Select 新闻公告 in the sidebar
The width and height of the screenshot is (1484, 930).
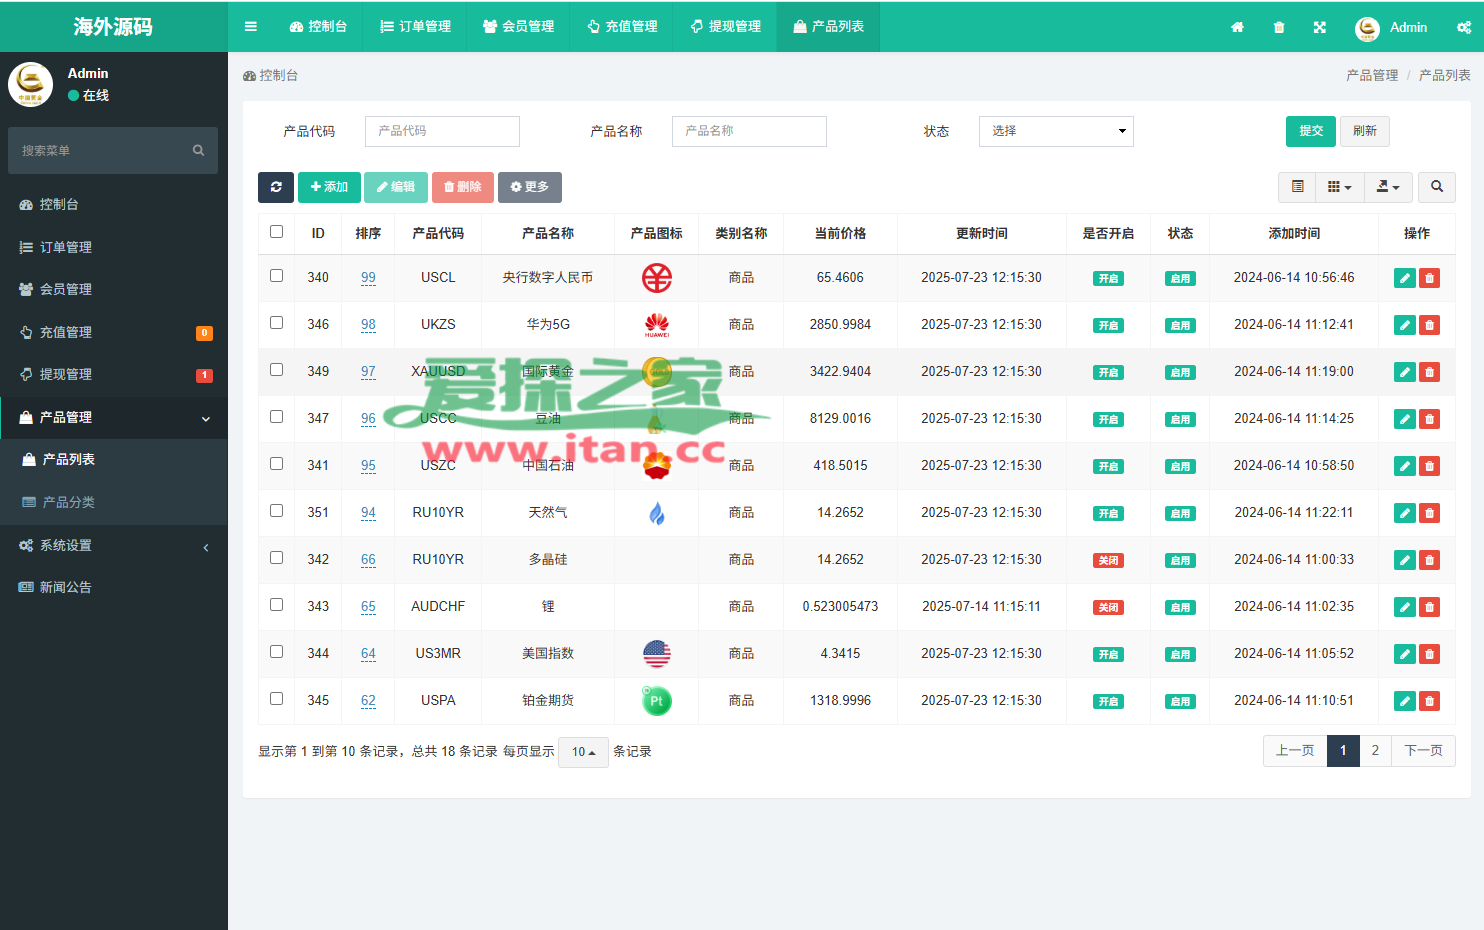click(114, 587)
